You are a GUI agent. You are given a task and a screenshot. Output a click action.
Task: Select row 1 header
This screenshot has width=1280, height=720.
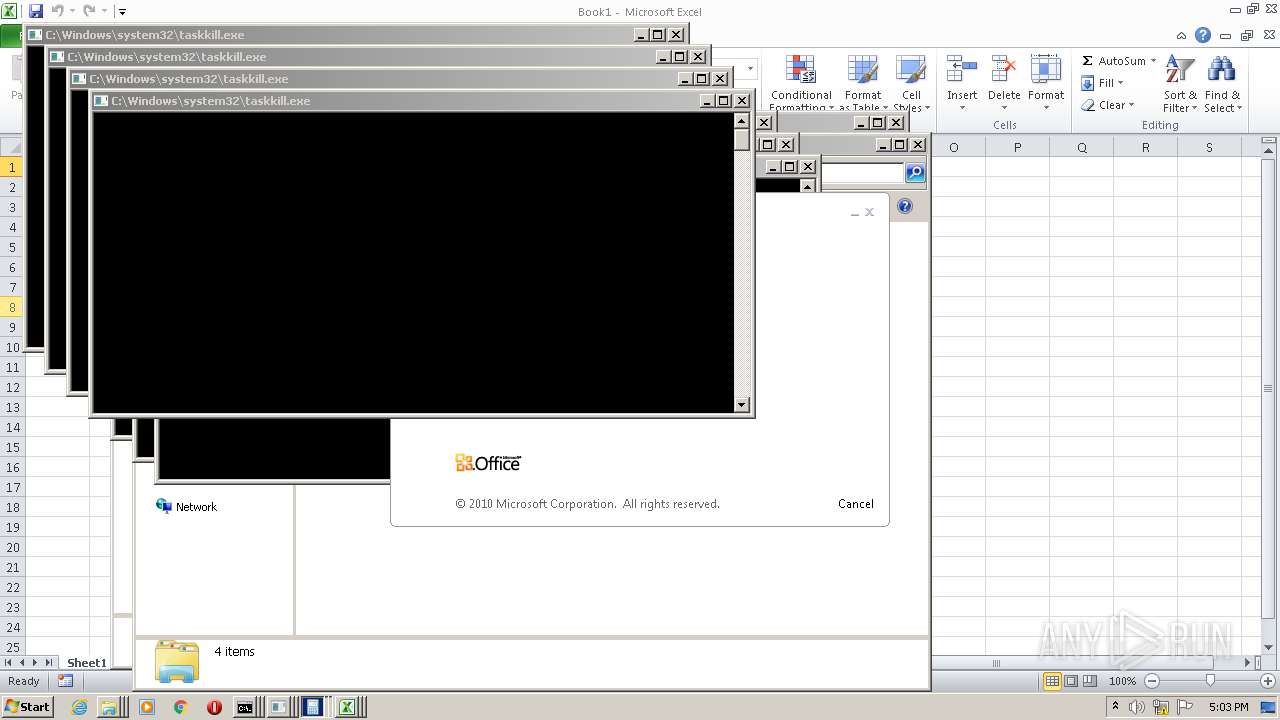pyautogui.click(x=12, y=167)
